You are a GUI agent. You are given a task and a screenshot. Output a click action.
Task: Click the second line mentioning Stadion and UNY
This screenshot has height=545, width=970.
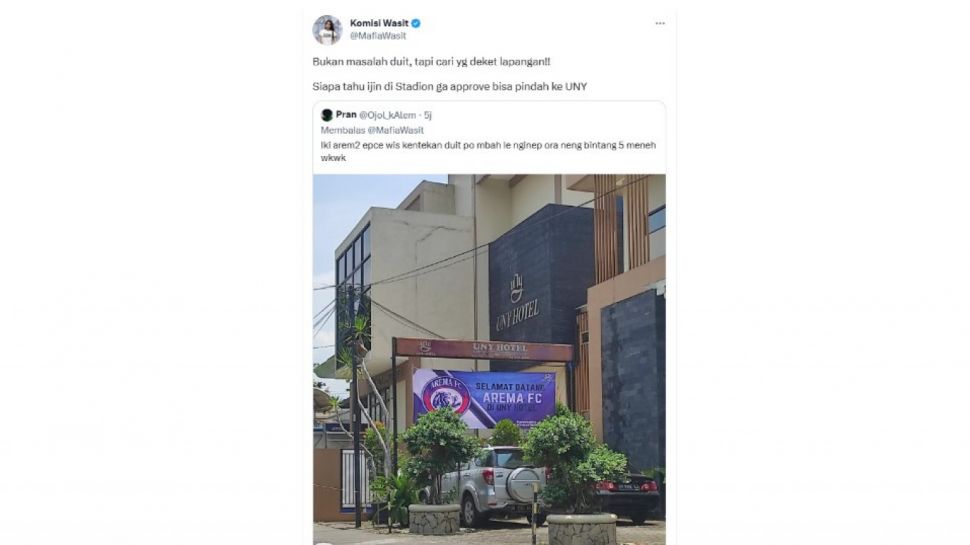pyautogui.click(x=450, y=87)
